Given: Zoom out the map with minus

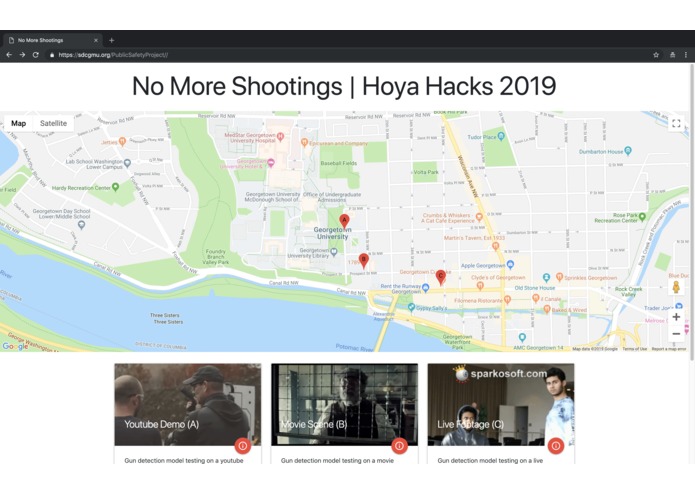Looking at the screenshot, I should pos(676,334).
